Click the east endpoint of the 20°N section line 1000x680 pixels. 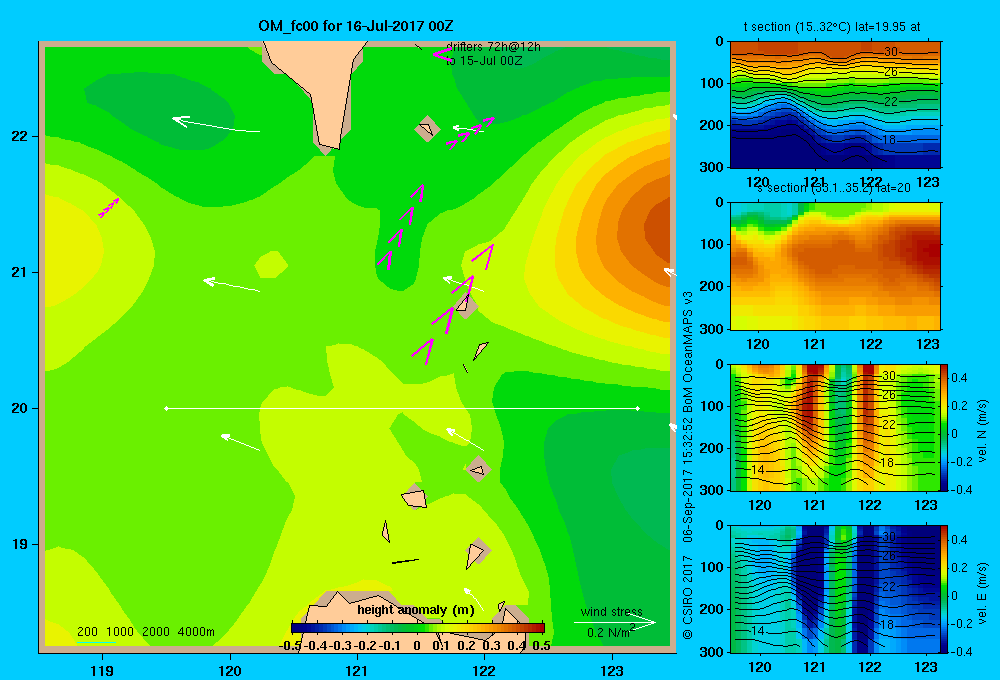point(637,408)
